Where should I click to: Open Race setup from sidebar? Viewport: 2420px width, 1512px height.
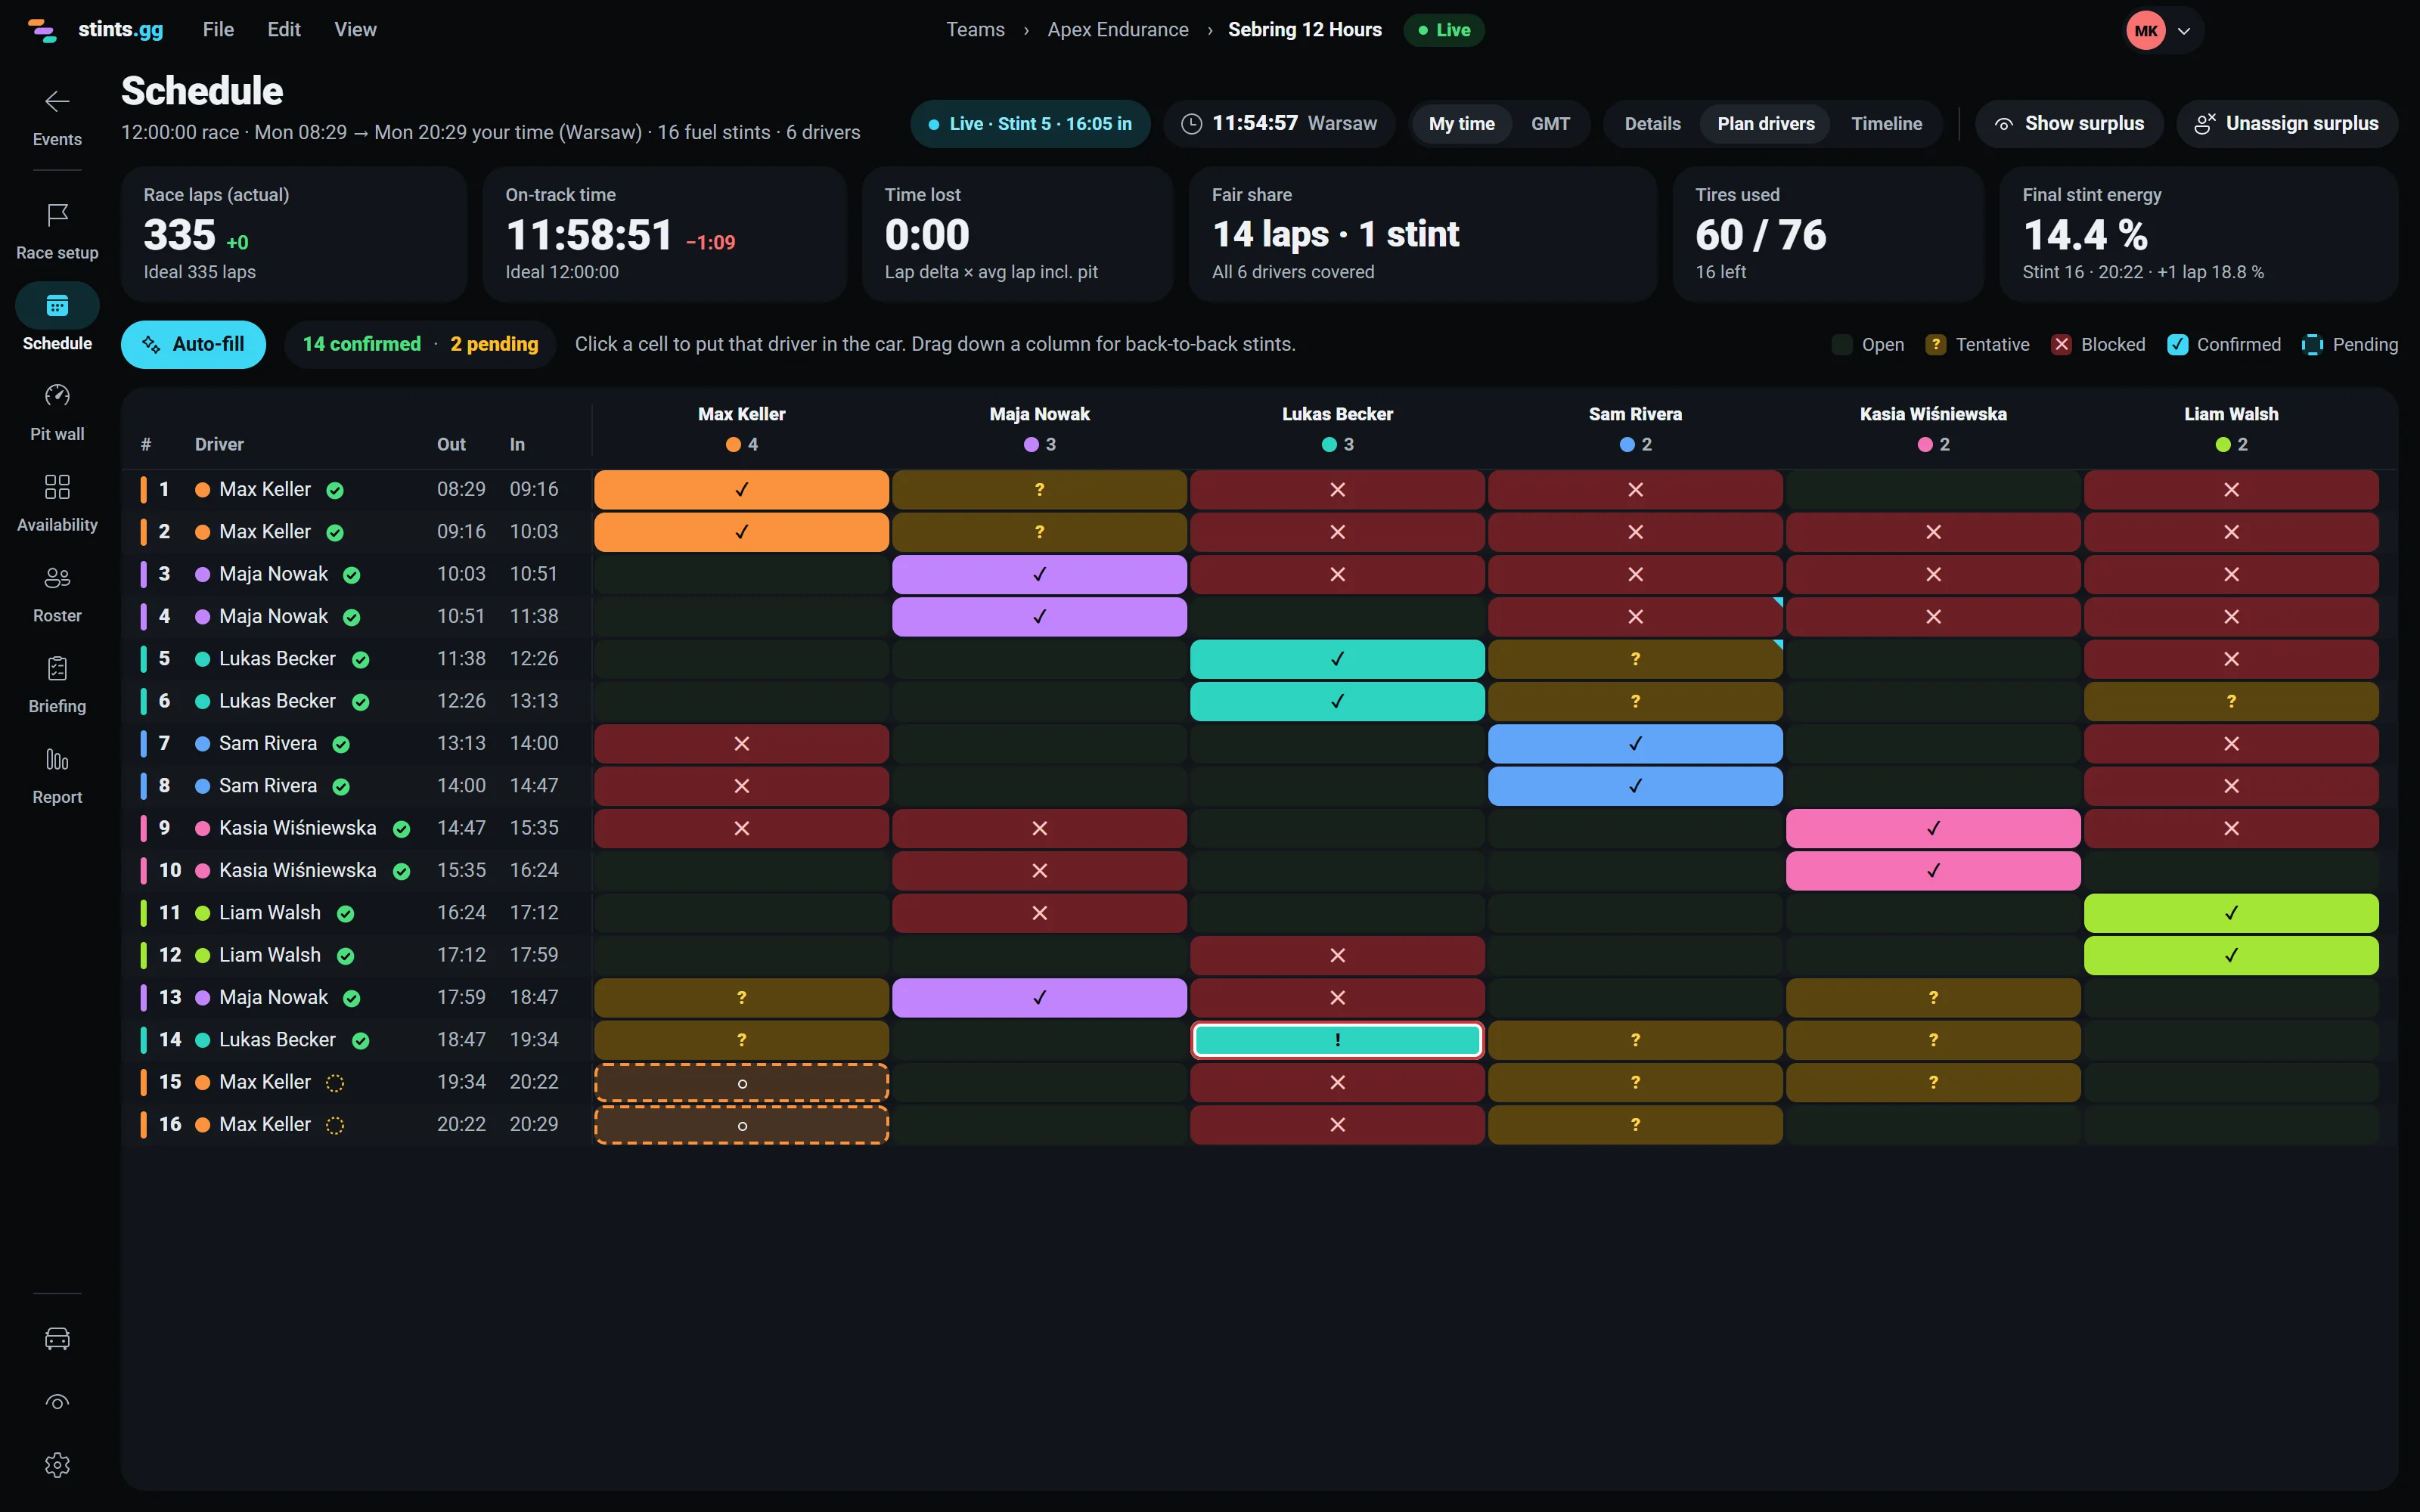click(57, 232)
